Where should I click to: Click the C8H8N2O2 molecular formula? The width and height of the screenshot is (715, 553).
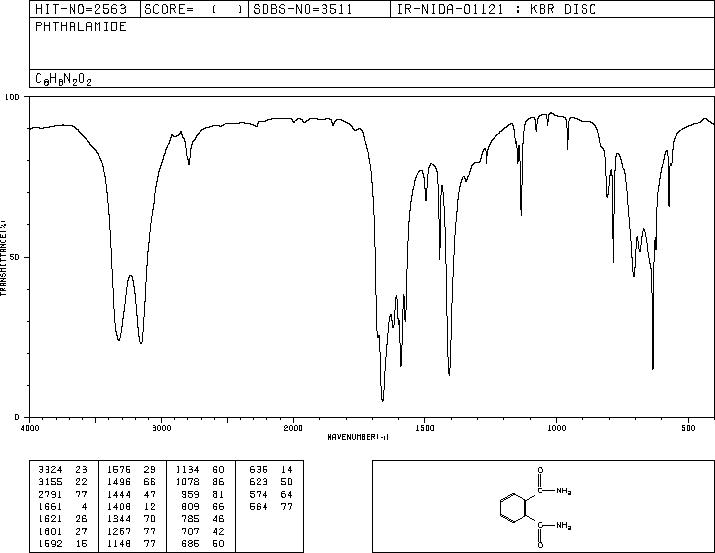tap(63, 79)
